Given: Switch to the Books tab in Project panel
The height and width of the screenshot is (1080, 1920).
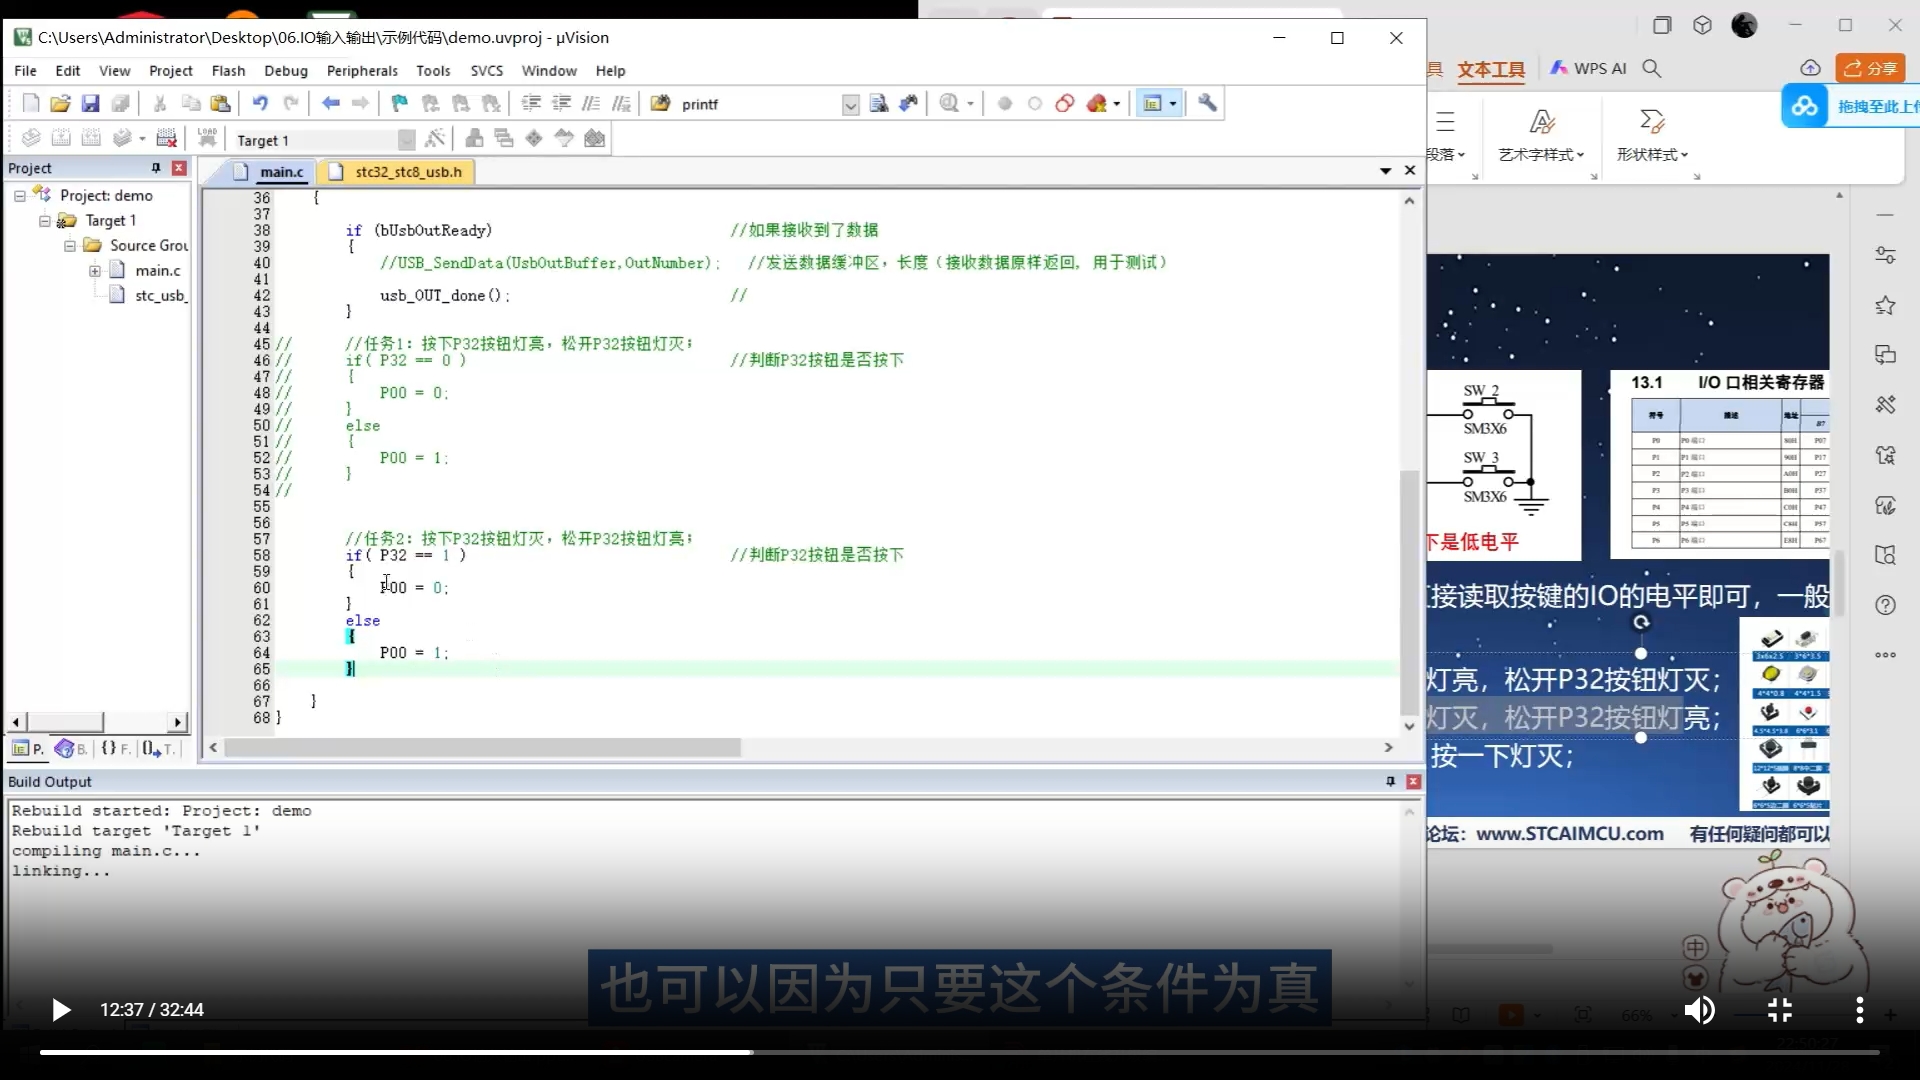Looking at the screenshot, I should tap(71, 748).
